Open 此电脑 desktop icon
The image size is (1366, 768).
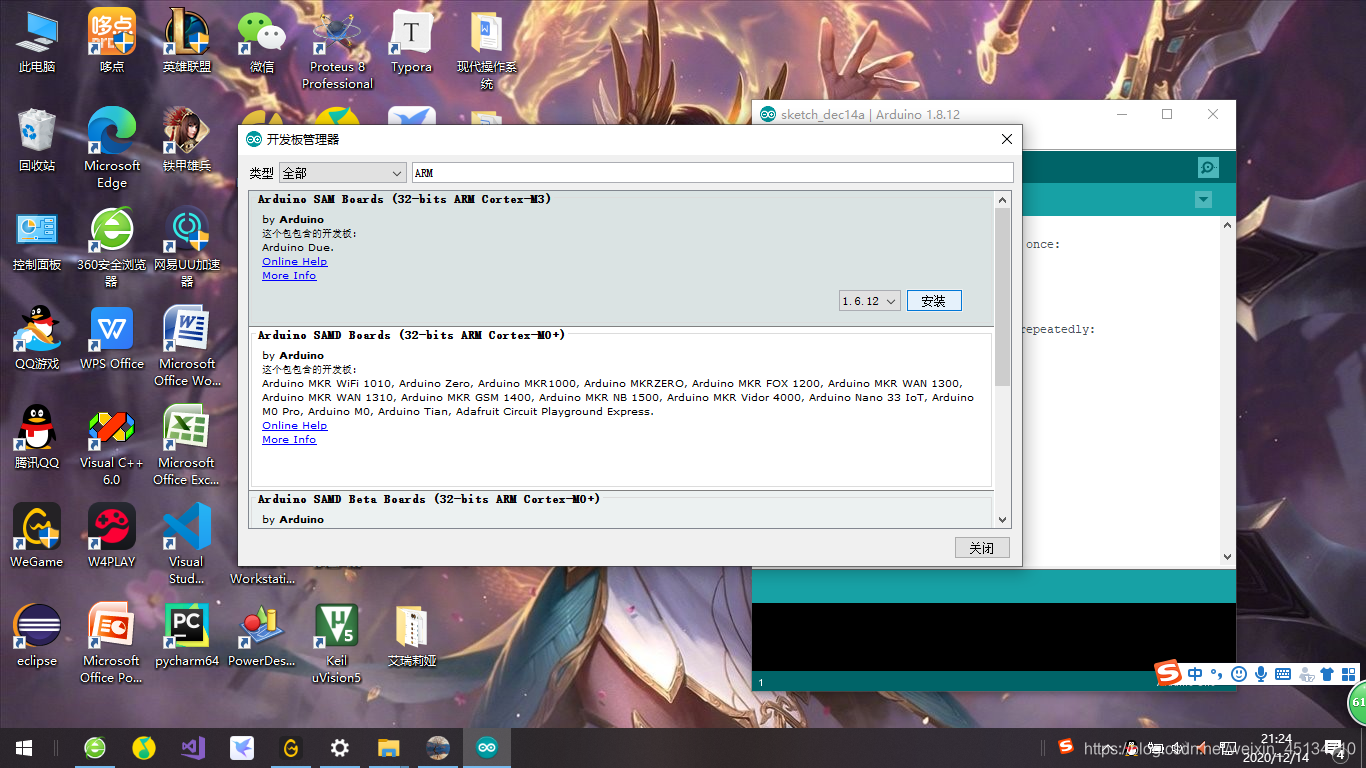(37, 42)
